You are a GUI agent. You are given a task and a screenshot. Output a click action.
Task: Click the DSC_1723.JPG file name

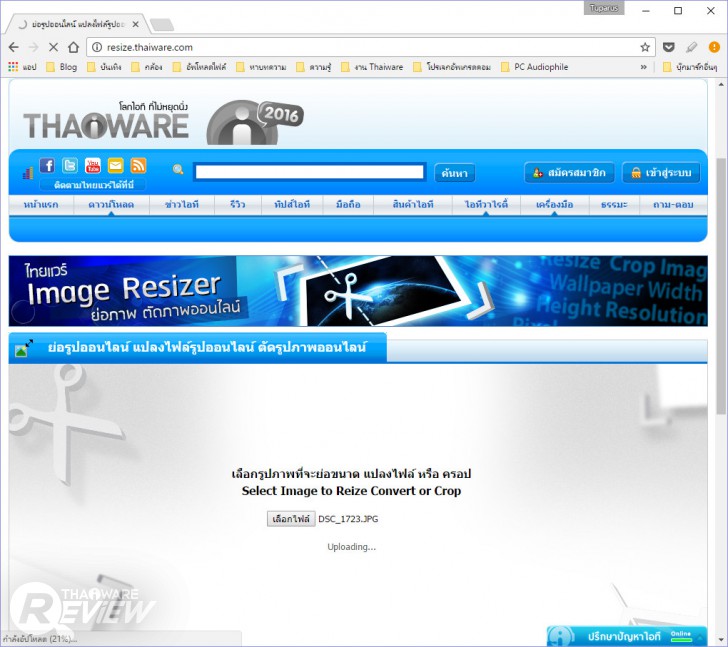click(348, 519)
